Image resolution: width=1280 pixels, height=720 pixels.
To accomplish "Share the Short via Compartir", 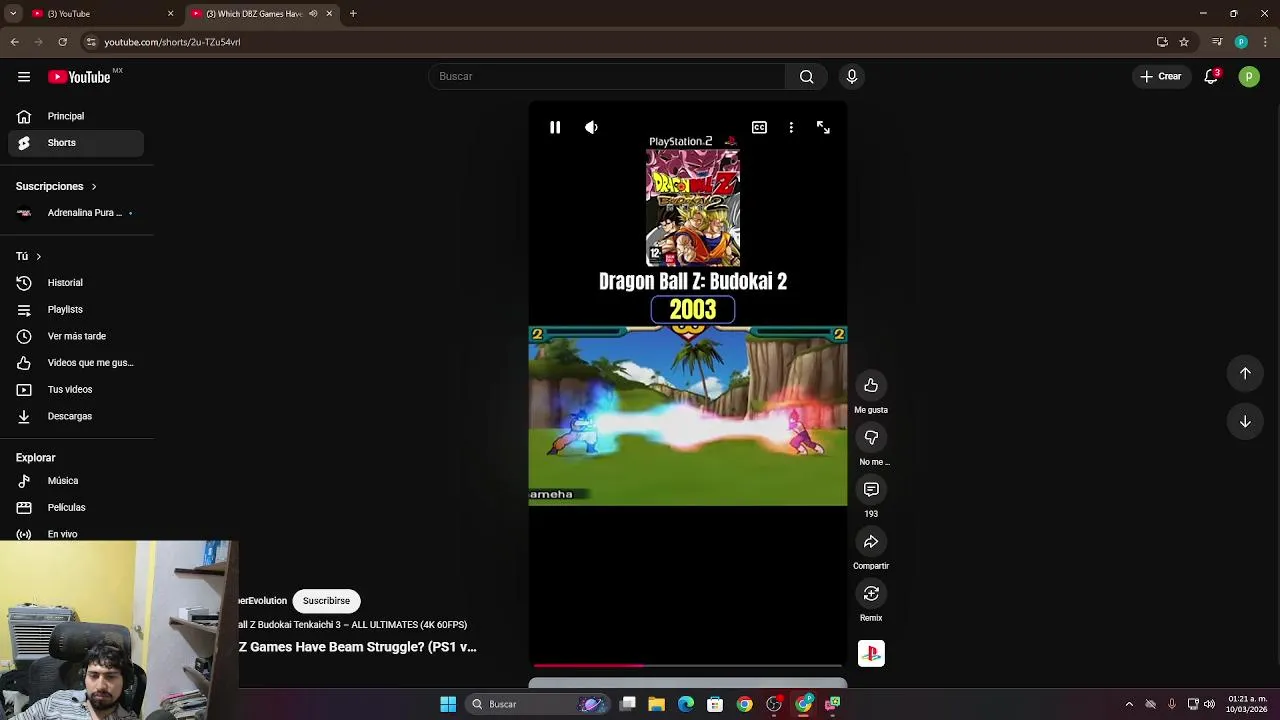I will pos(871,541).
